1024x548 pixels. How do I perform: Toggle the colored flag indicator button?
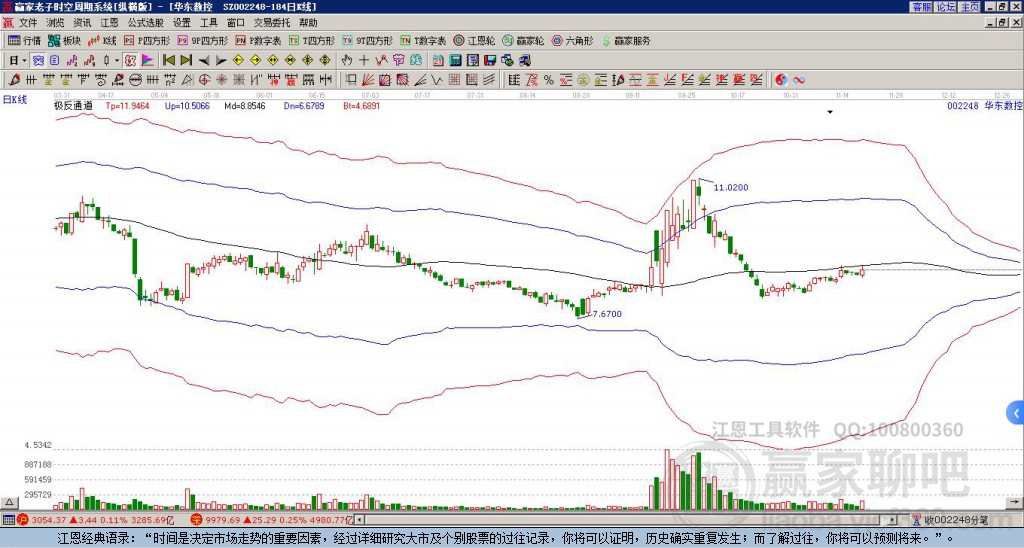pos(148,60)
